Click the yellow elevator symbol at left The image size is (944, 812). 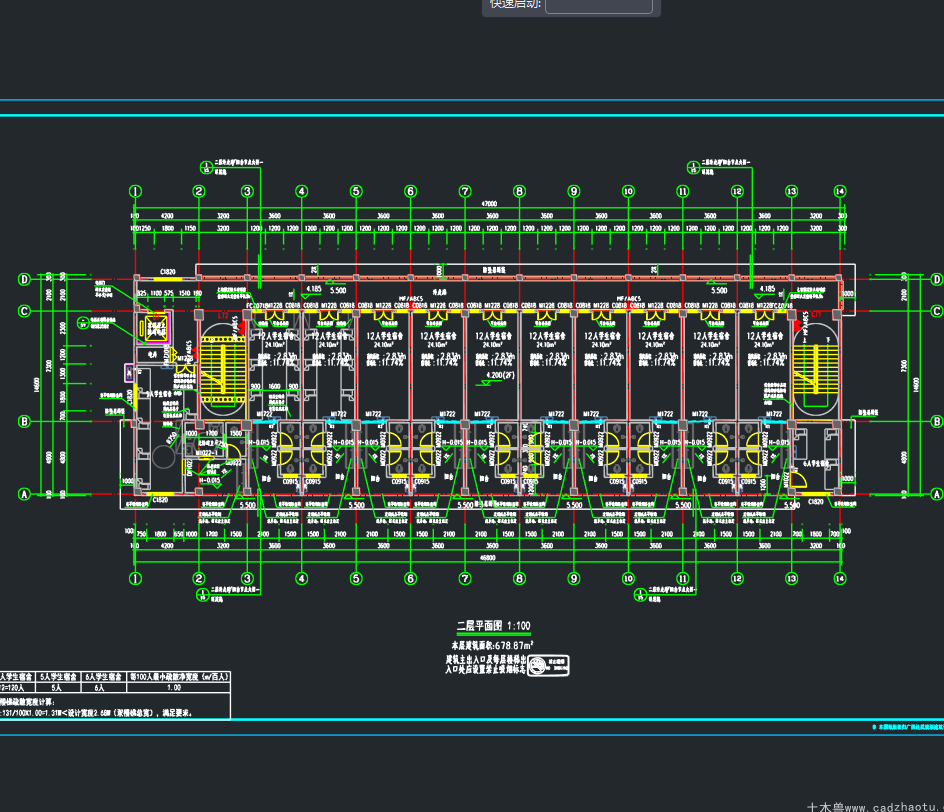coord(155,327)
